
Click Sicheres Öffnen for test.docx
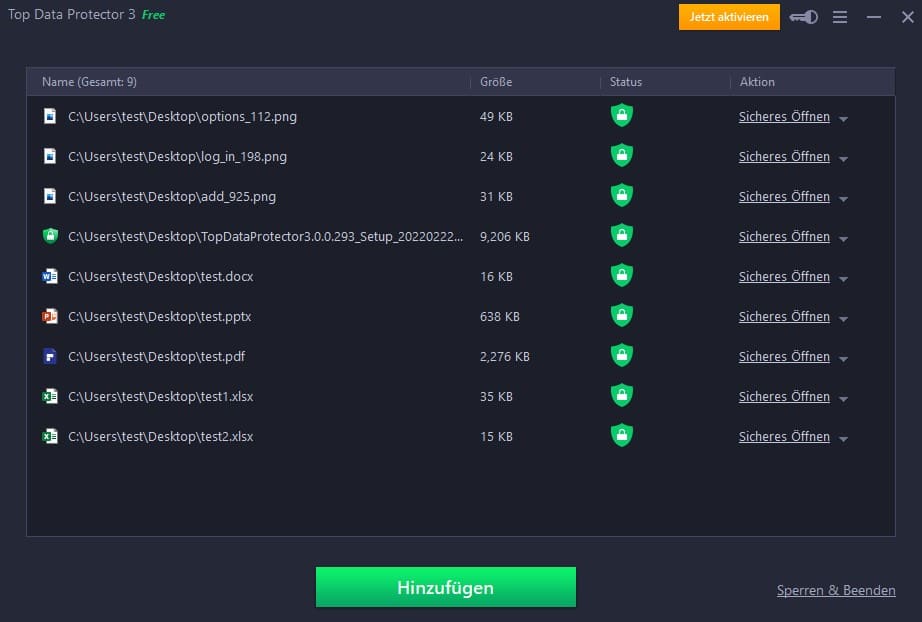784,276
